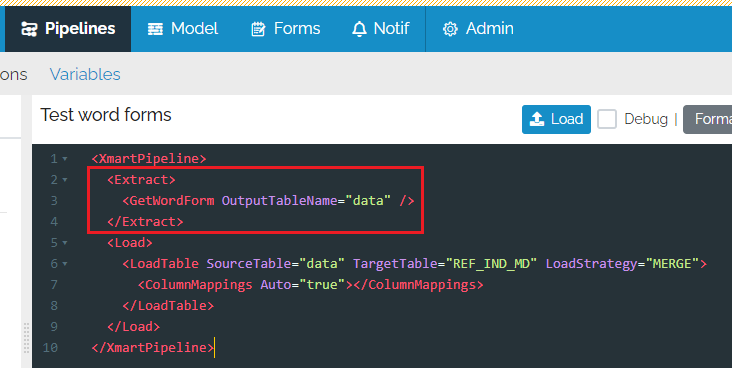
Task: Click the Notif bell icon
Action: [359, 29]
